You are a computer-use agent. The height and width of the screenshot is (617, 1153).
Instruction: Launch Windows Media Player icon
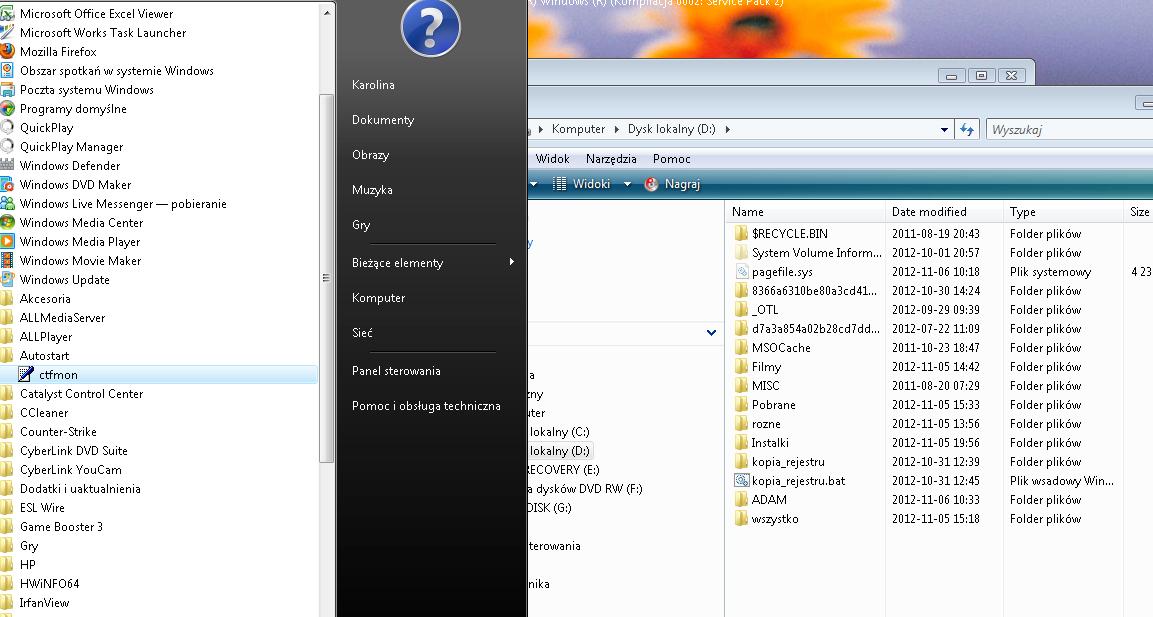click(7, 241)
